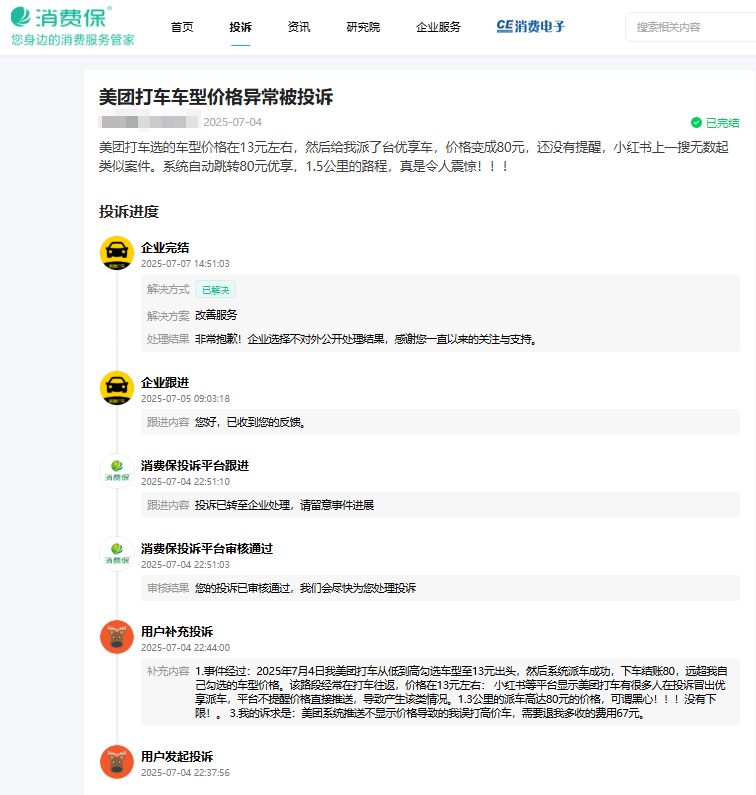Click the complaint description starting 美团打车选的车型价格
Image resolution: width=756 pixels, height=795 pixels.
pyautogui.click(x=414, y=157)
